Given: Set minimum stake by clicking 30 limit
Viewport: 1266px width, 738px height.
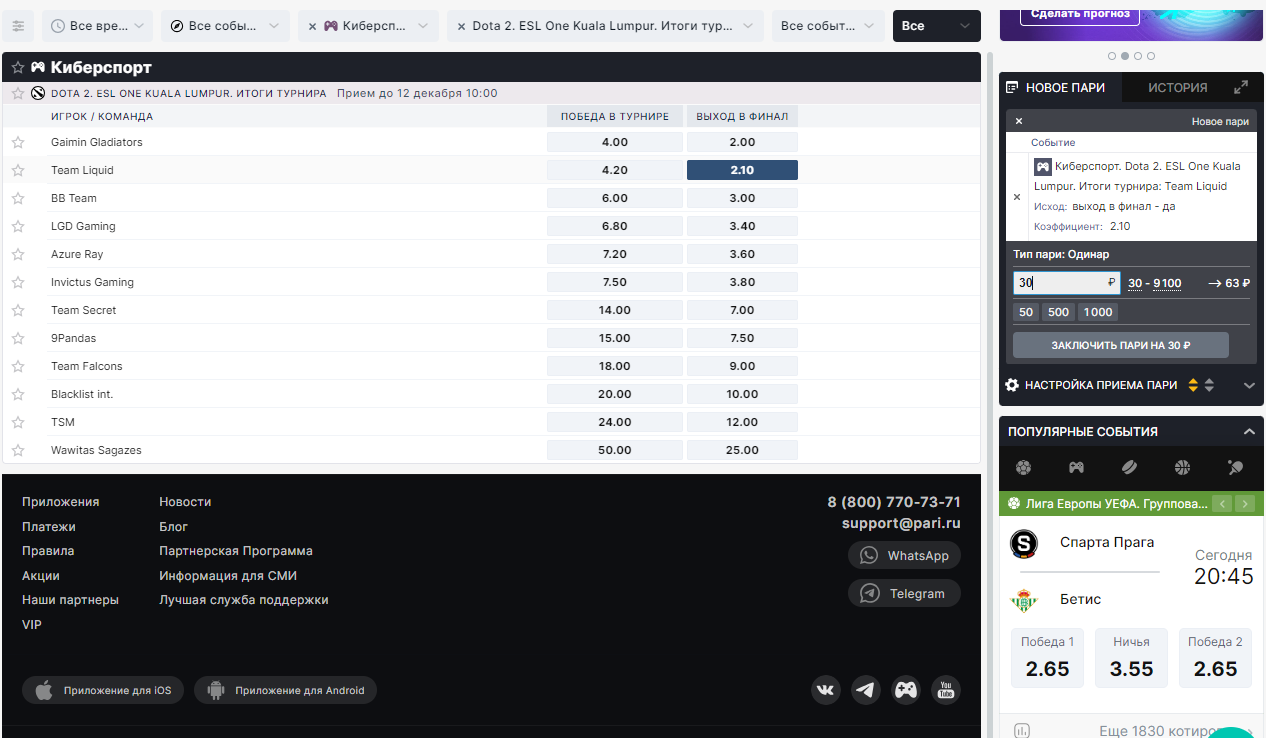Looking at the screenshot, I should pyautogui.click(x=1135, y=284).
